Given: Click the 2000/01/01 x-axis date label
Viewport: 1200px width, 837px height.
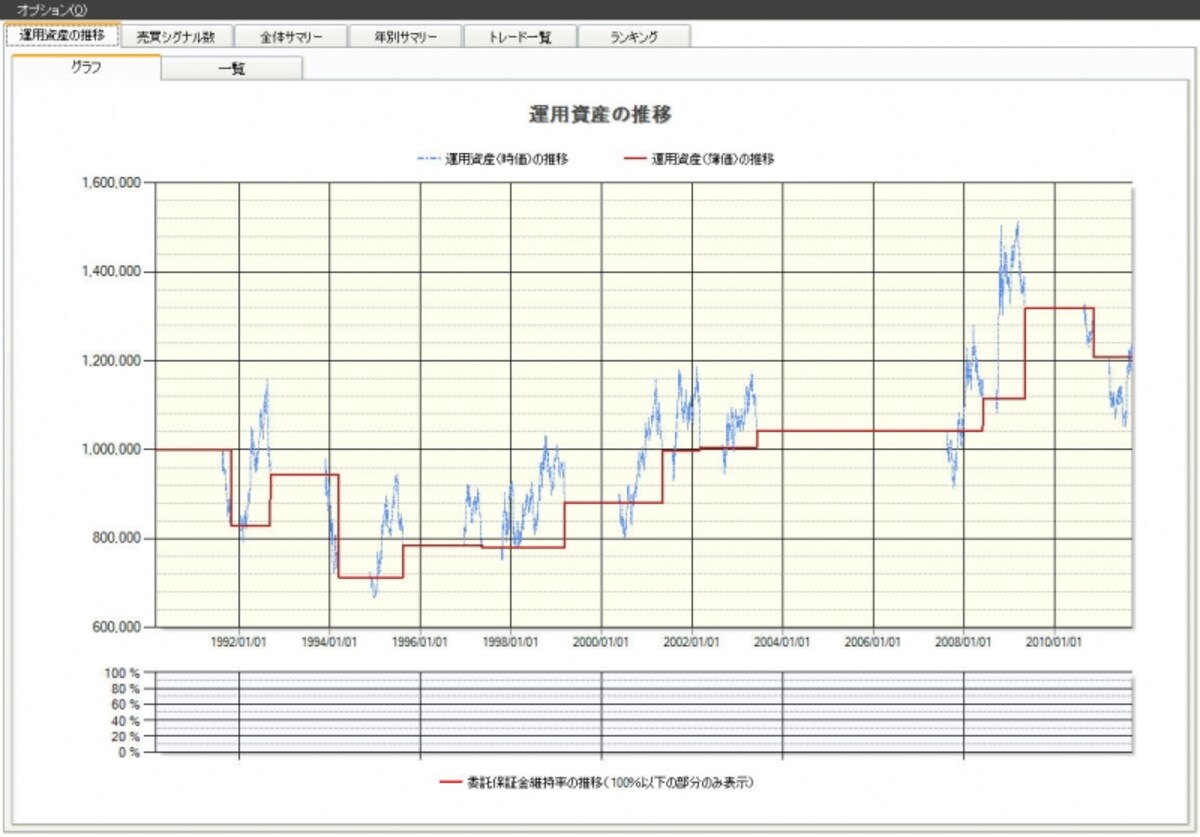Looking at the screenshot, I should click(601, 641).
